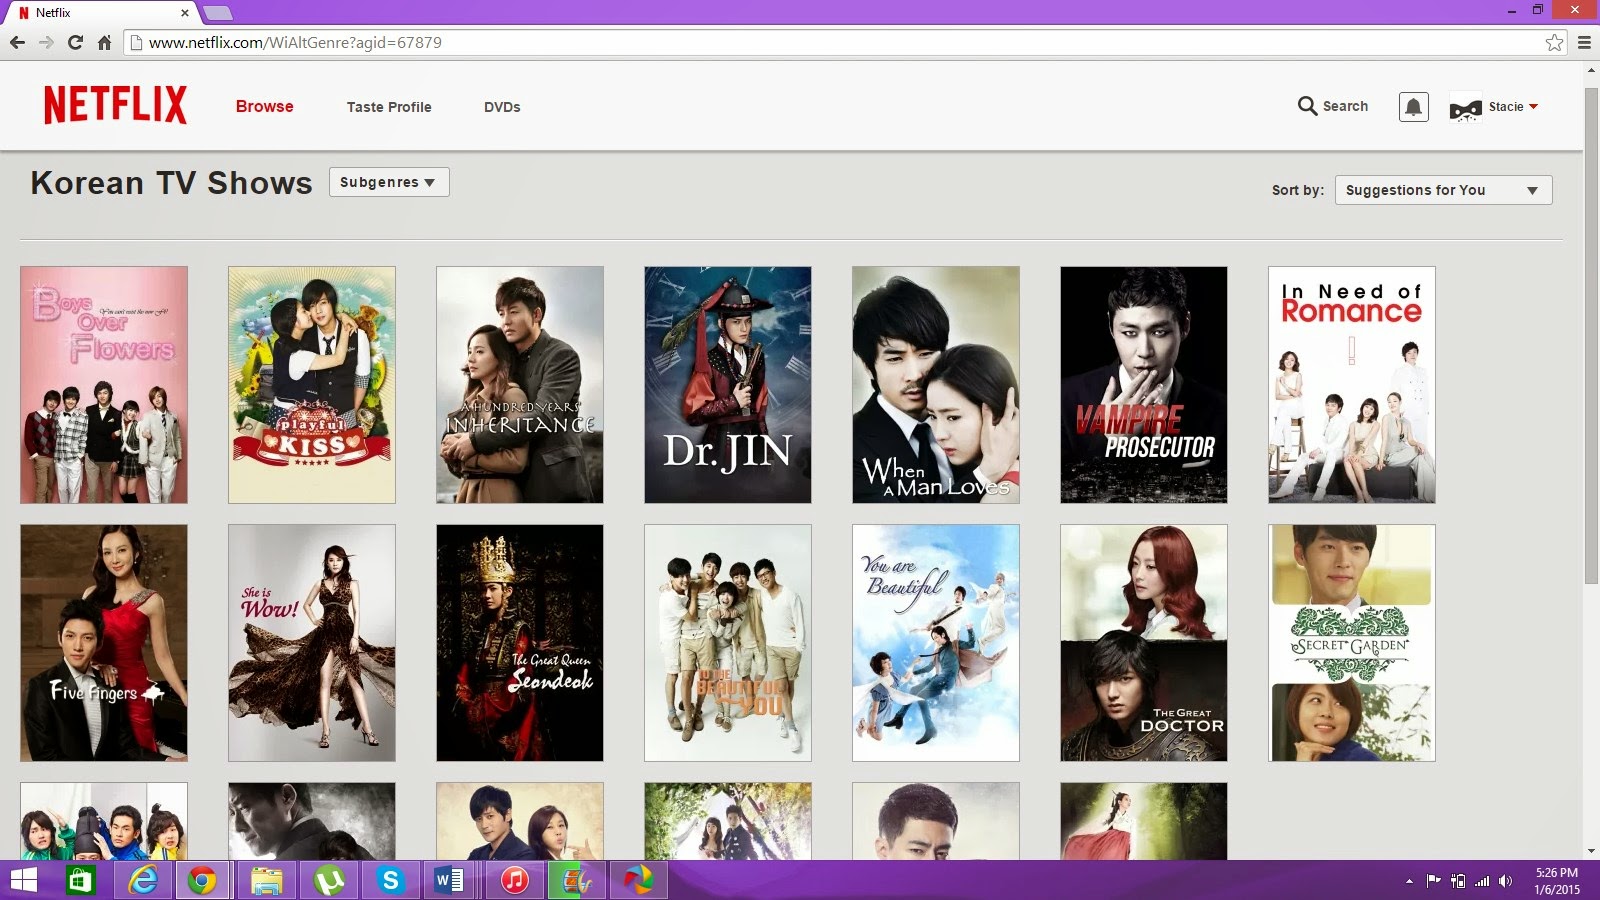Click the page vertical scrollbar thumb

coord(1591,335)
